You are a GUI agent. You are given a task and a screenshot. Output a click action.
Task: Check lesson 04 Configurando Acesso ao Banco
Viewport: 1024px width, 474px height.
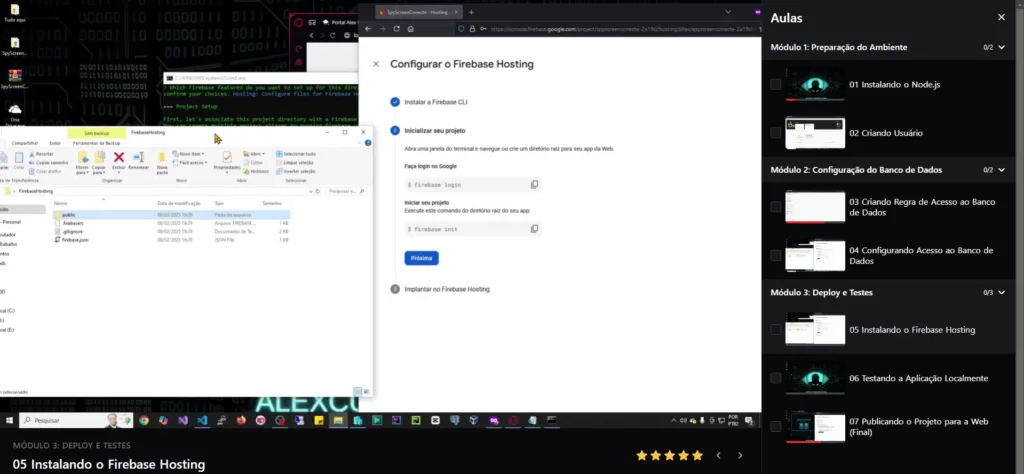click(x=775, y=255)
